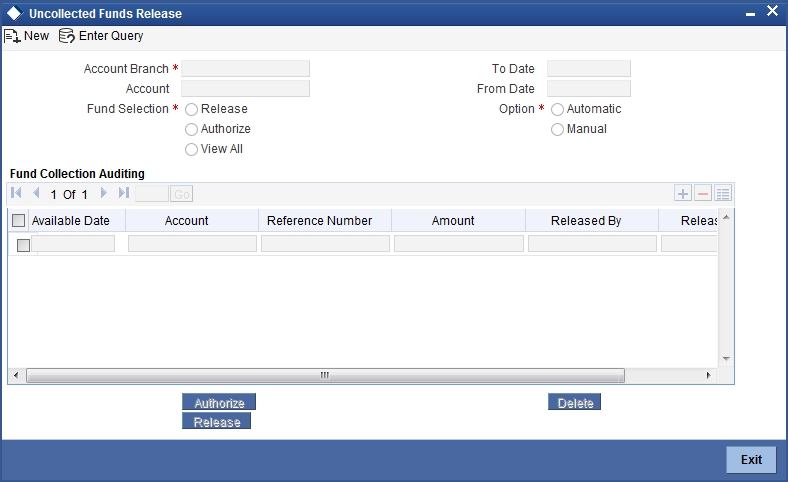Jump to last page arrow in grid
The width and height of the screenshot is (788, 482).
[124, 193]
